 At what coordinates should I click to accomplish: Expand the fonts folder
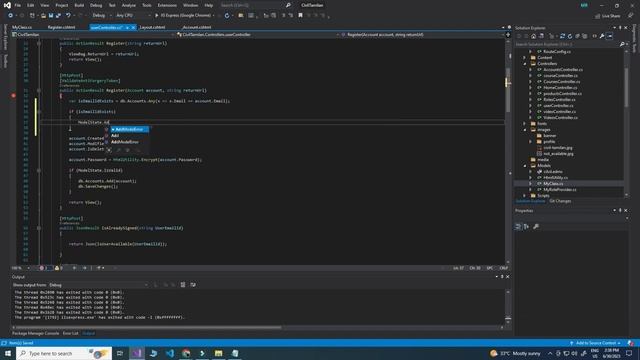[x=525, y=124]
